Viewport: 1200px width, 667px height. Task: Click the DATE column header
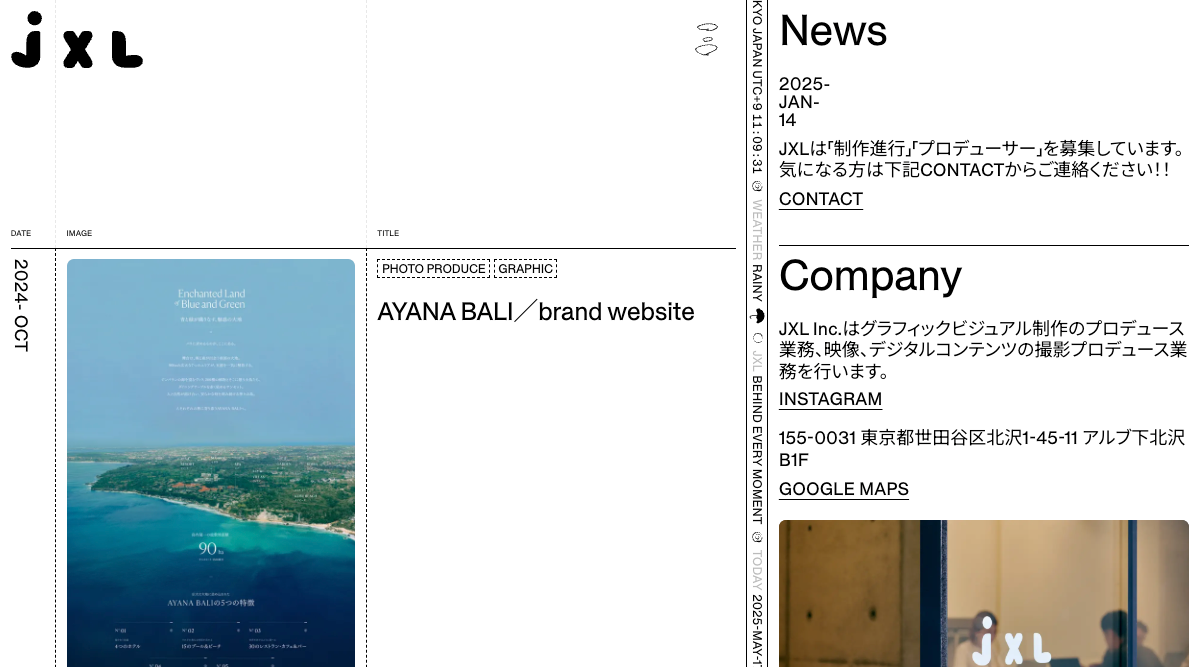pyautogui.click(x=21, y=233)
